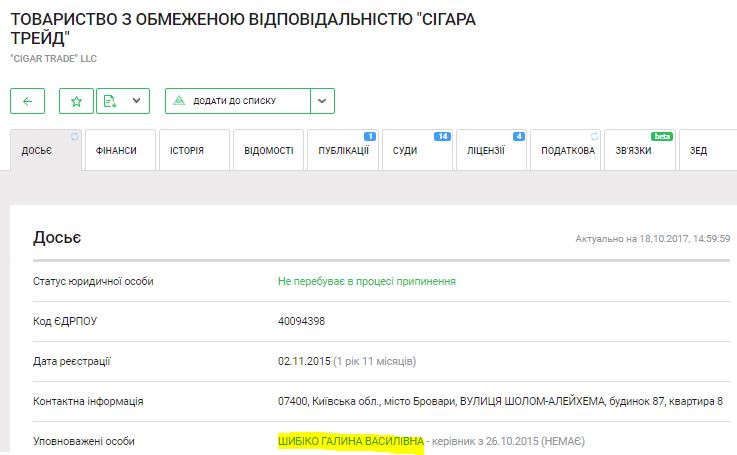Screen dimensions: 737x455
Task: Click the refresh icon on Податкова tab
Action: tap(595, 136)
